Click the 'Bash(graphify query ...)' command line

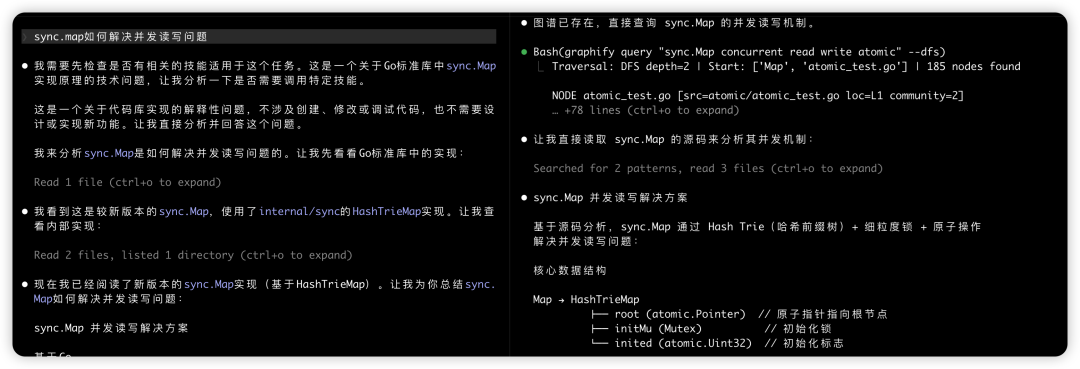[x=739, y=52]
